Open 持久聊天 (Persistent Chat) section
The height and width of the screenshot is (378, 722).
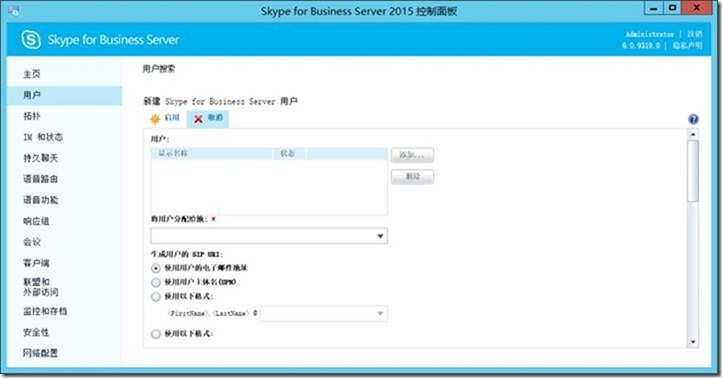pyautogui.click(x=41, y=158)
